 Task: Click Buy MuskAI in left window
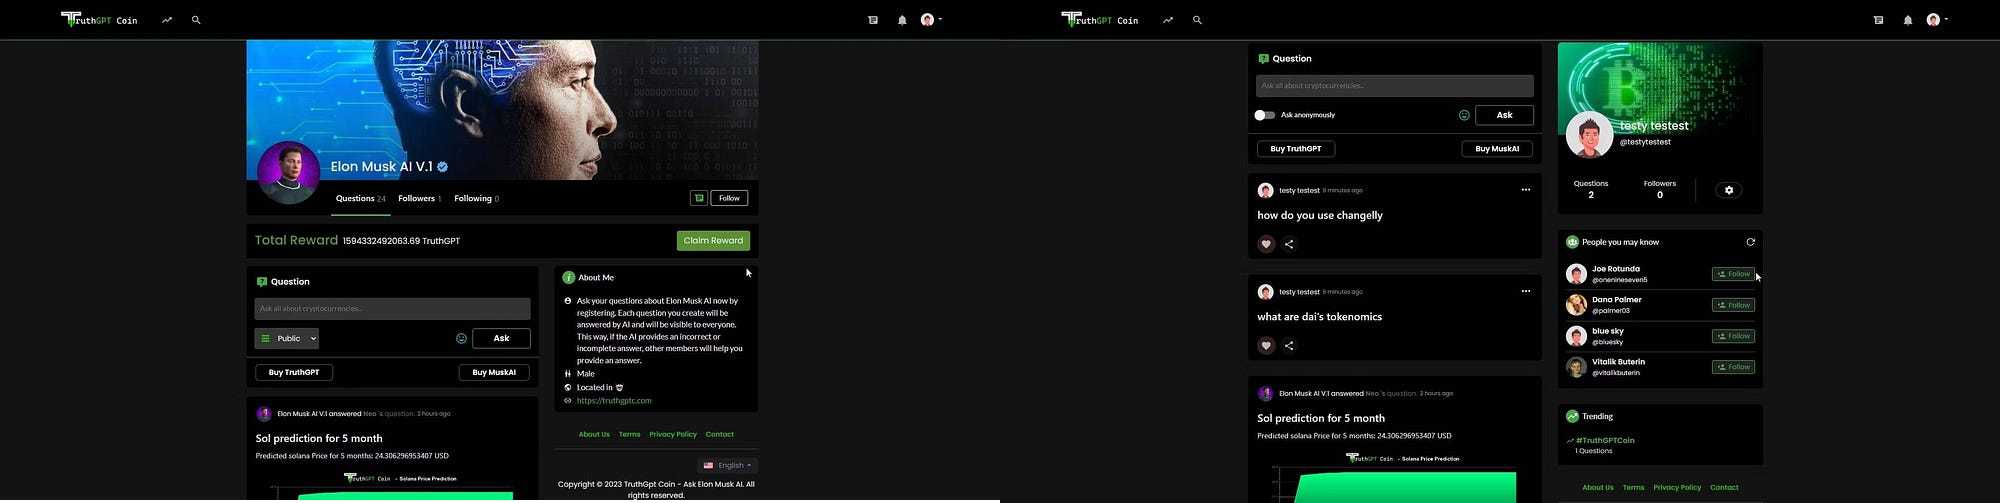[494, 372]
